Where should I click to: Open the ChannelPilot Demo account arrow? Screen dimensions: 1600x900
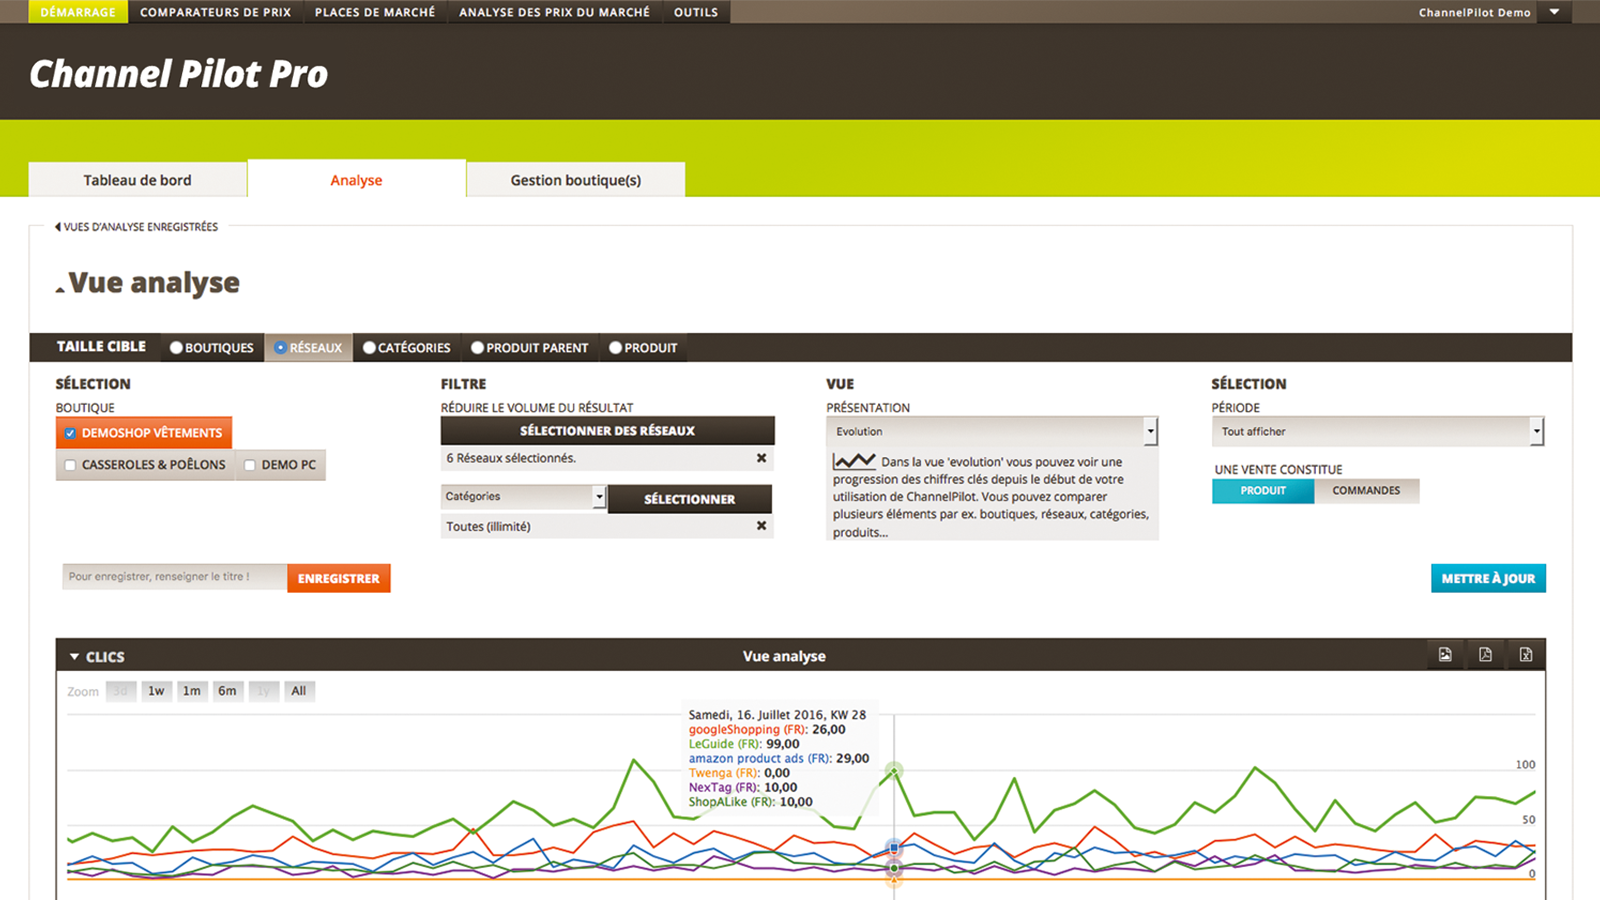click(1554, 12)
